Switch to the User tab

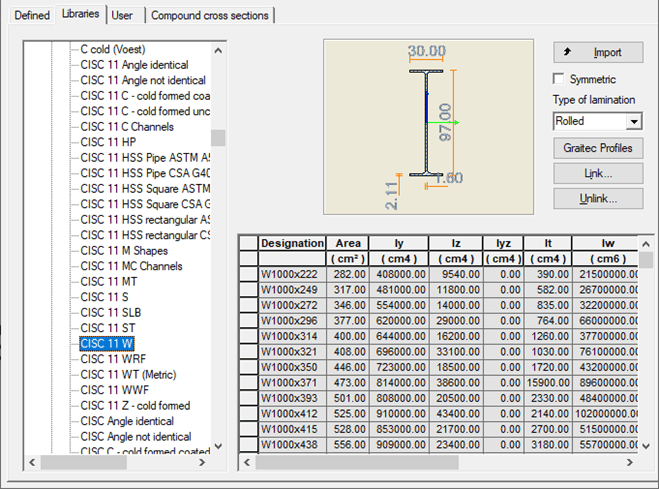pos(122,15)
